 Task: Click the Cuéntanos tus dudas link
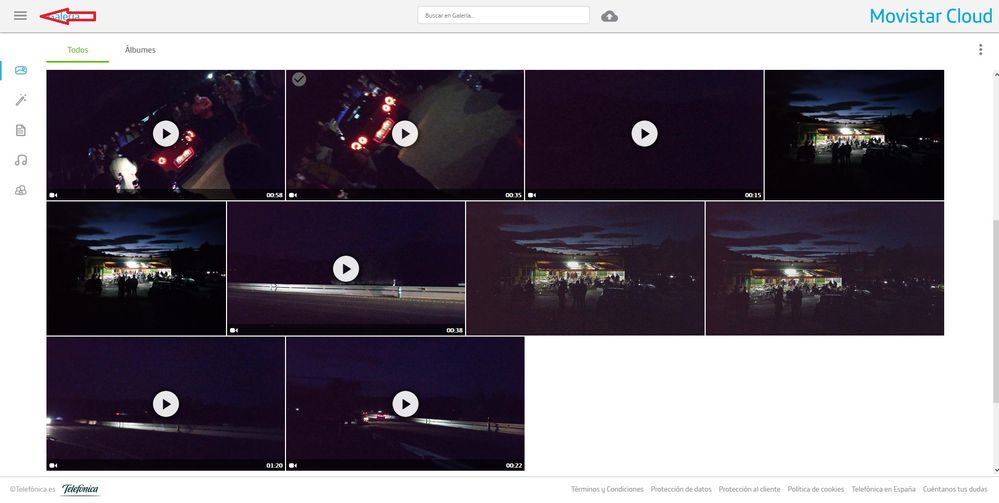click(x=954, y=489)
